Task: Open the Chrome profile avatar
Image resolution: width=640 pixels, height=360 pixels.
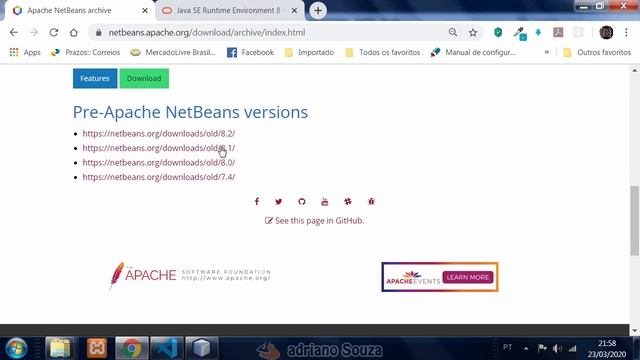Action: point(606,32)
